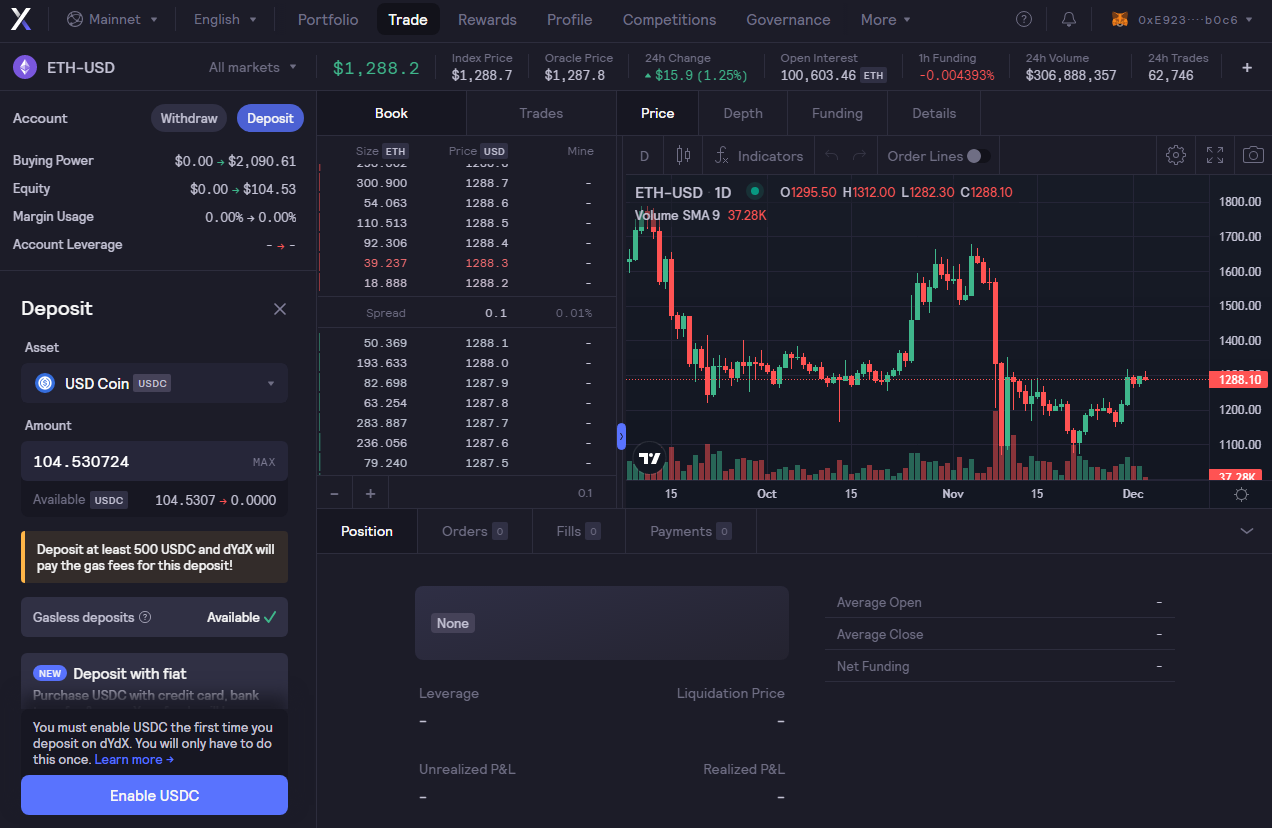1272x828 pixels.
Task: Open the All markets dropdown
Action: tap(253, 67)
